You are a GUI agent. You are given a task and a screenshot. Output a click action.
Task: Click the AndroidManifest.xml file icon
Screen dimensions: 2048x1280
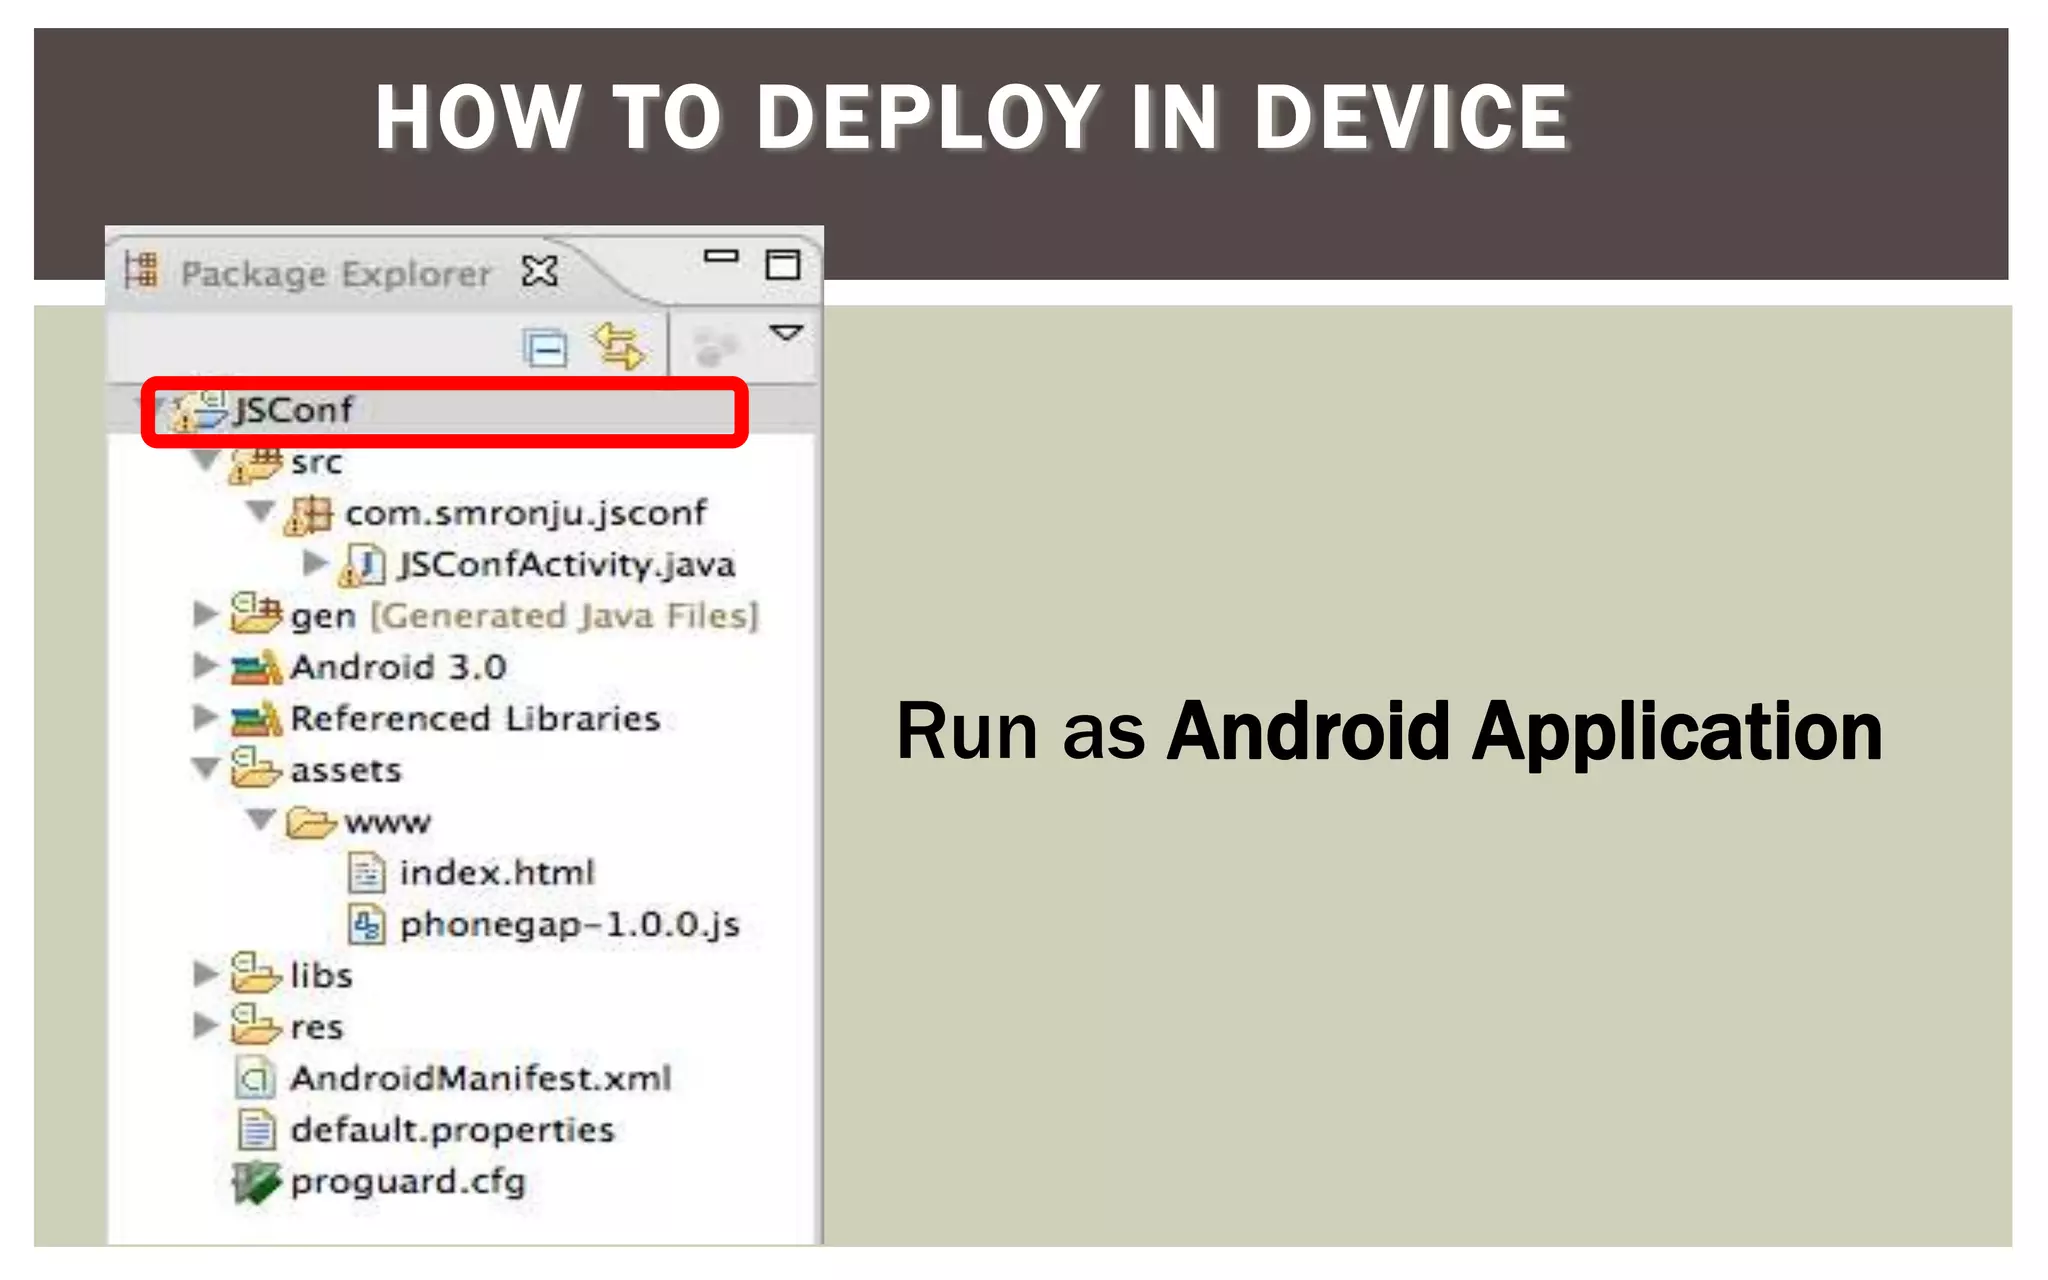255,1078
